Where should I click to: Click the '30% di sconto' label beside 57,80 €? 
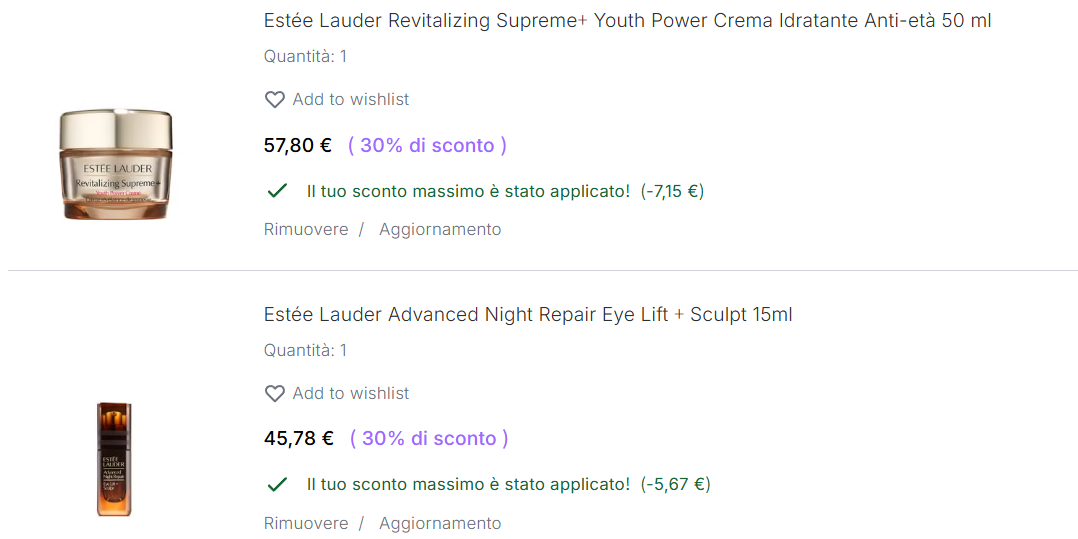pyautogui.click(x=427, y=146)
